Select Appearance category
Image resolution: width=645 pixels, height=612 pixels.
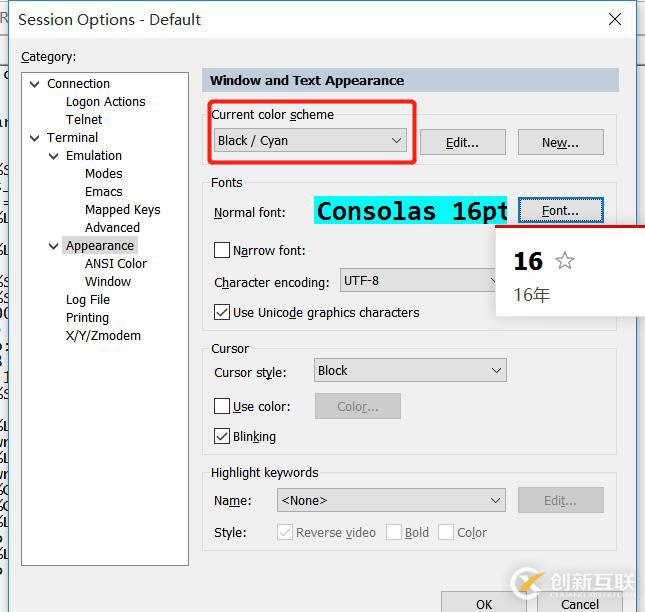(x=100, y=246)
